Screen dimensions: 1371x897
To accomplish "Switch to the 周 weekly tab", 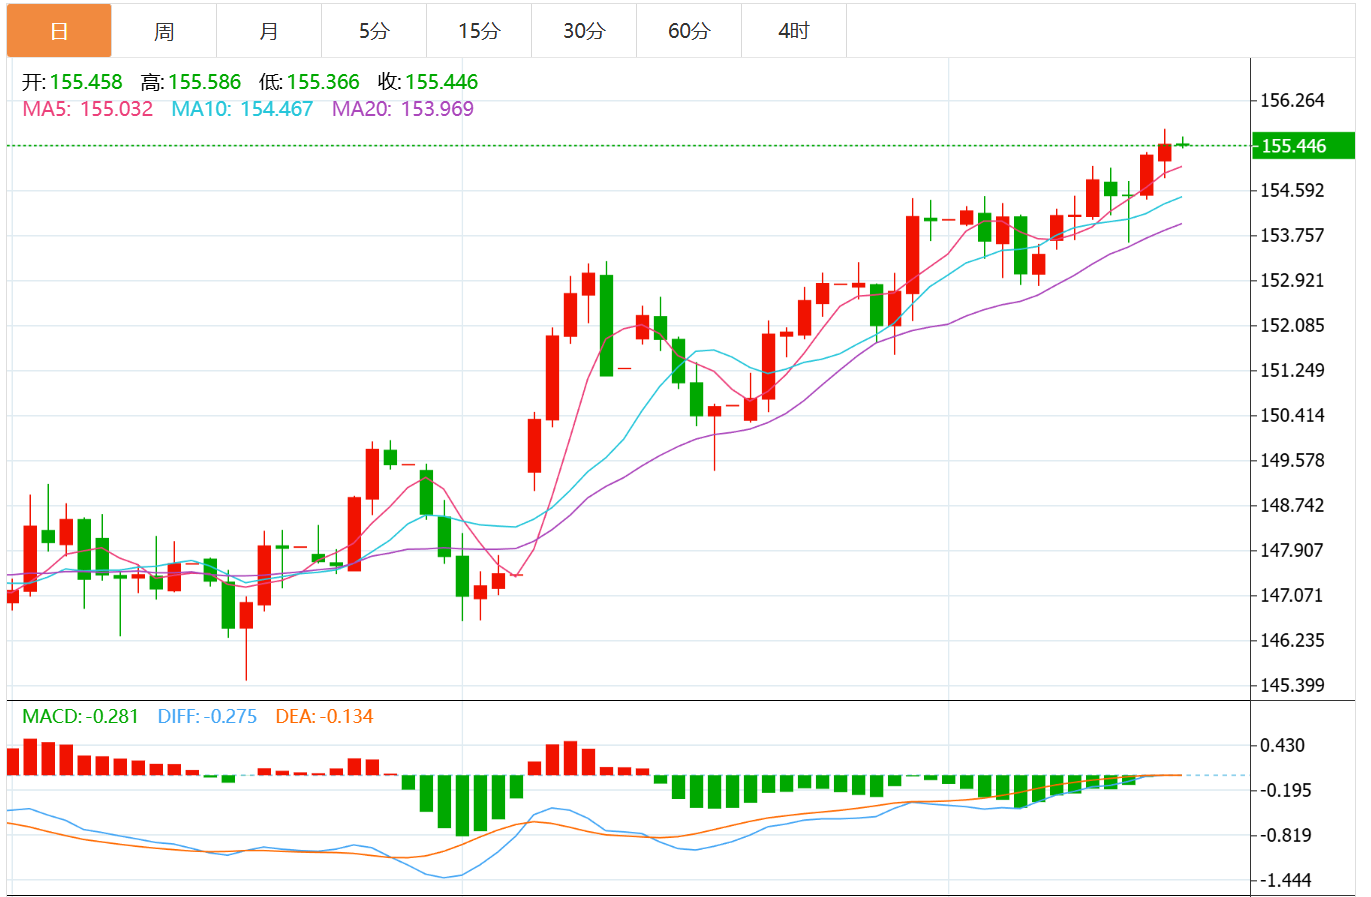I will pyautogui.click(x=164, y=31).
